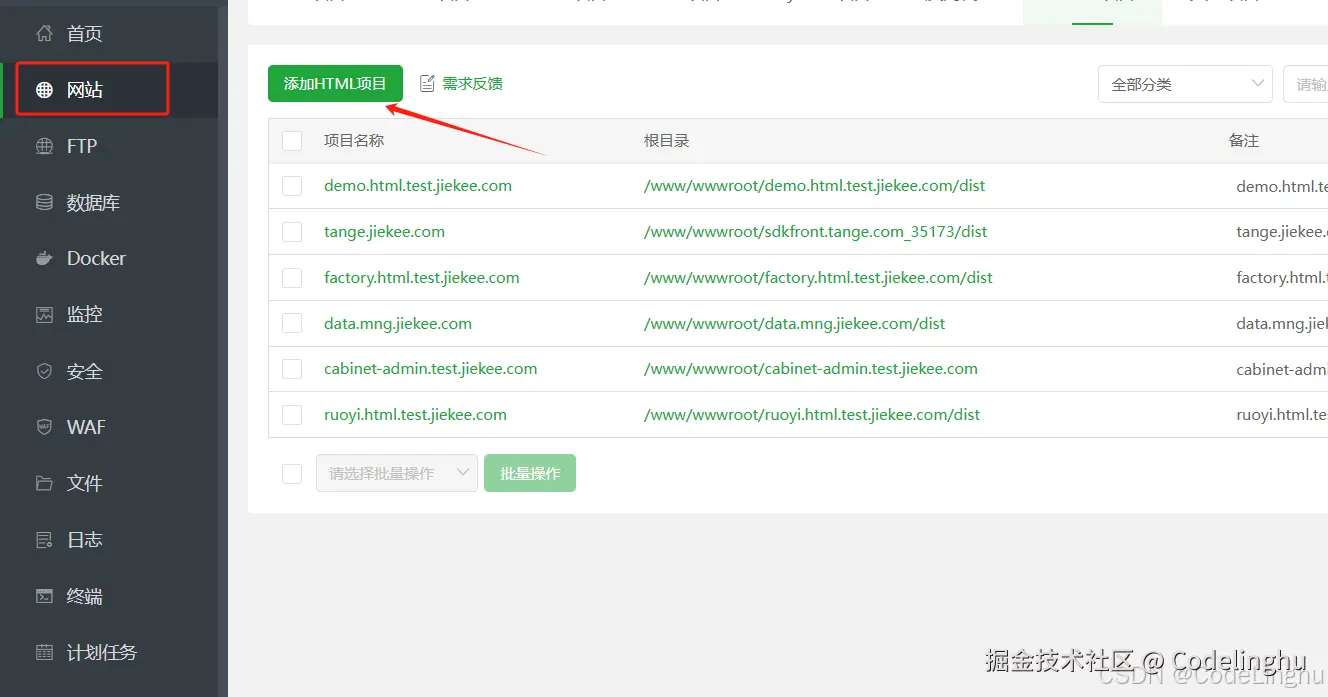The width and height of the screenshot is (1328, 697).
Task: Check the ruoyi.html.test.jiekee.com row checkbox
Action: (292, 415)
